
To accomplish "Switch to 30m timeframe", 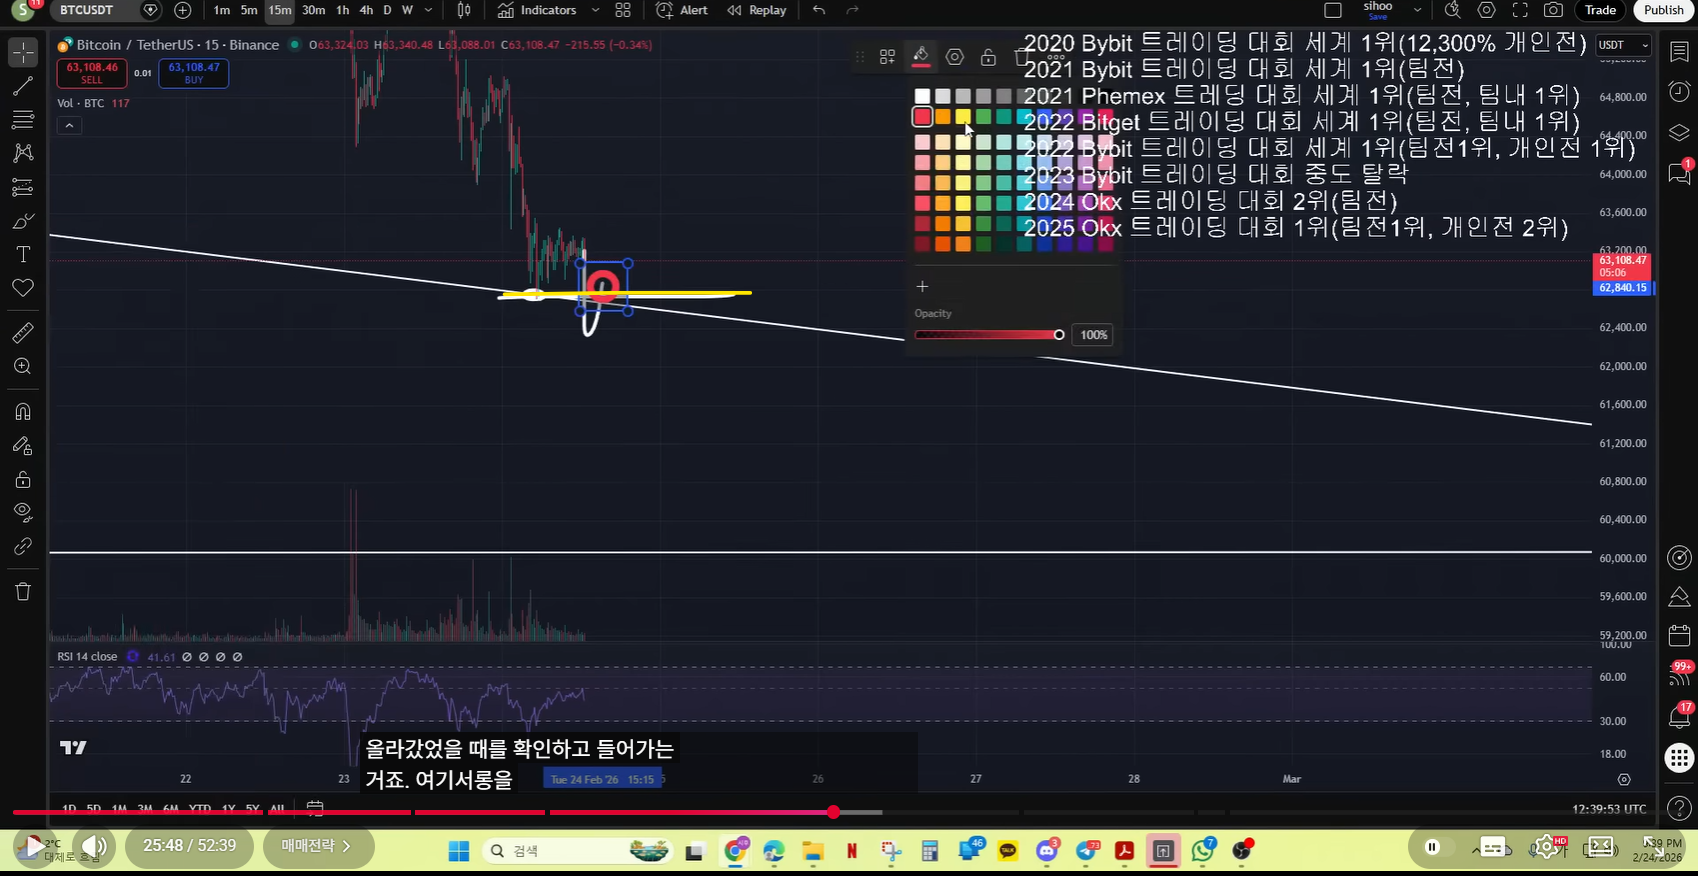I will point(314,10).
